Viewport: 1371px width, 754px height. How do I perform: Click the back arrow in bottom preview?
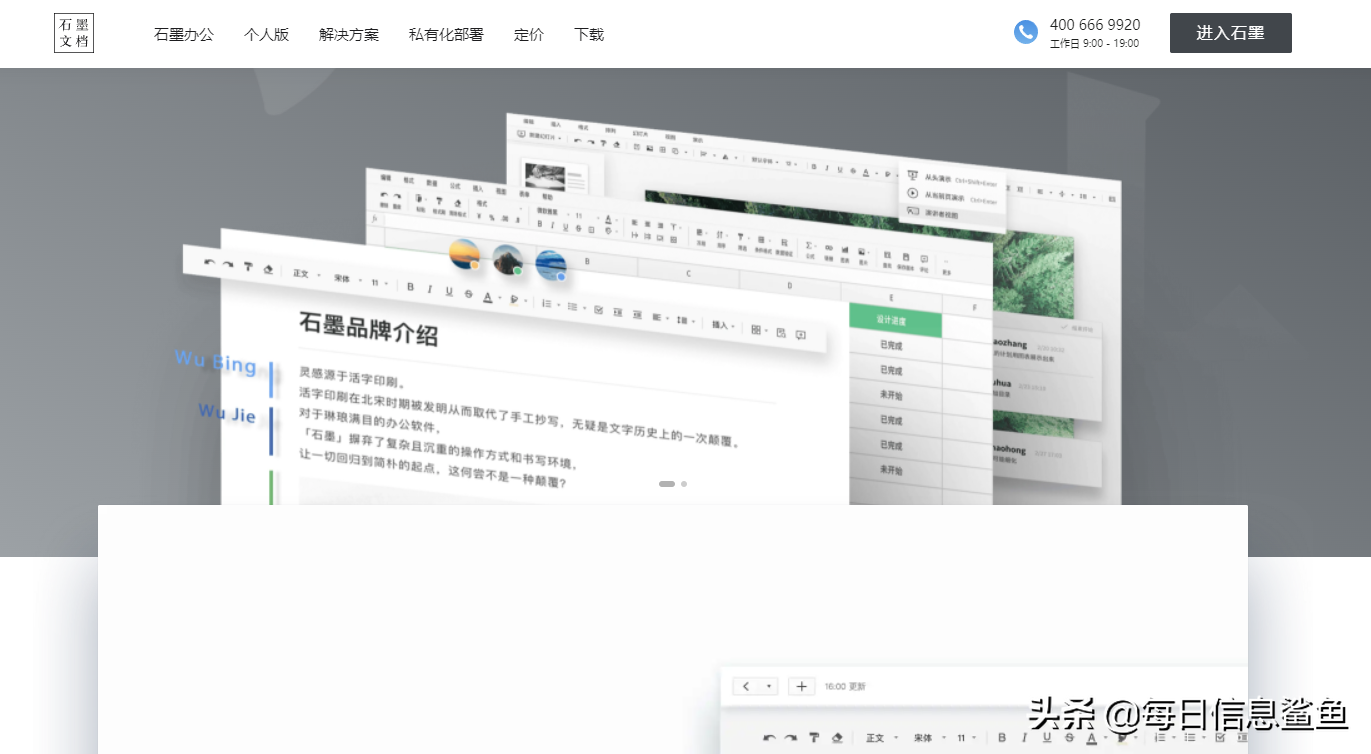point(746,686)
